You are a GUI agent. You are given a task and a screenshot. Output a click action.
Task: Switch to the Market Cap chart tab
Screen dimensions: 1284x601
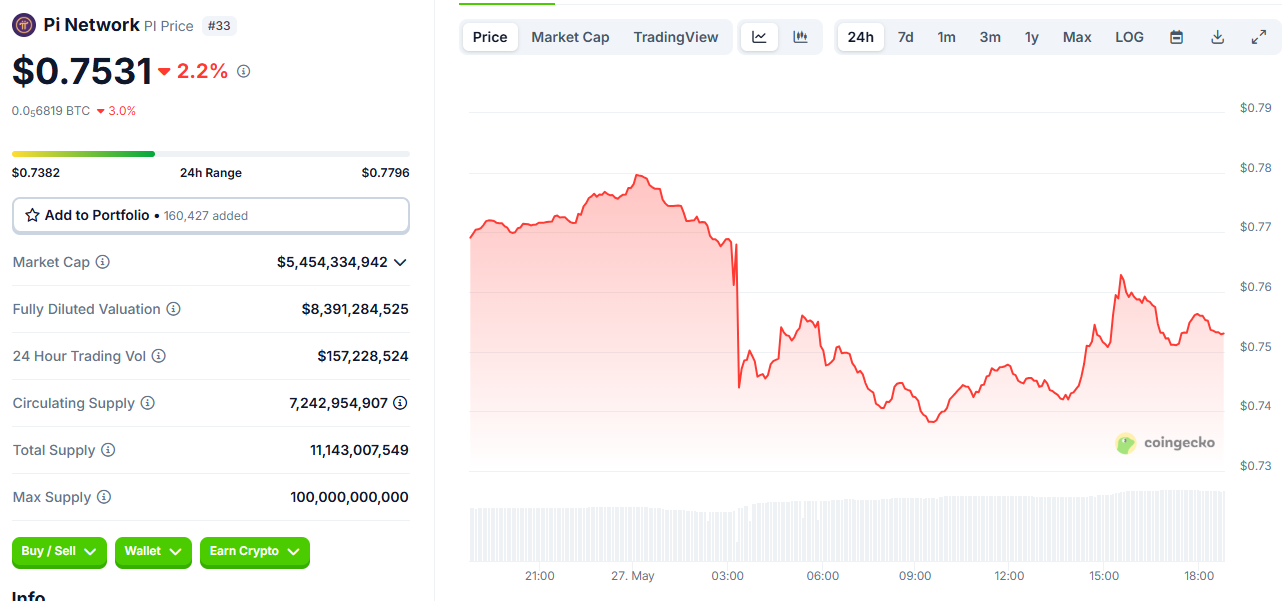(570, 37)
